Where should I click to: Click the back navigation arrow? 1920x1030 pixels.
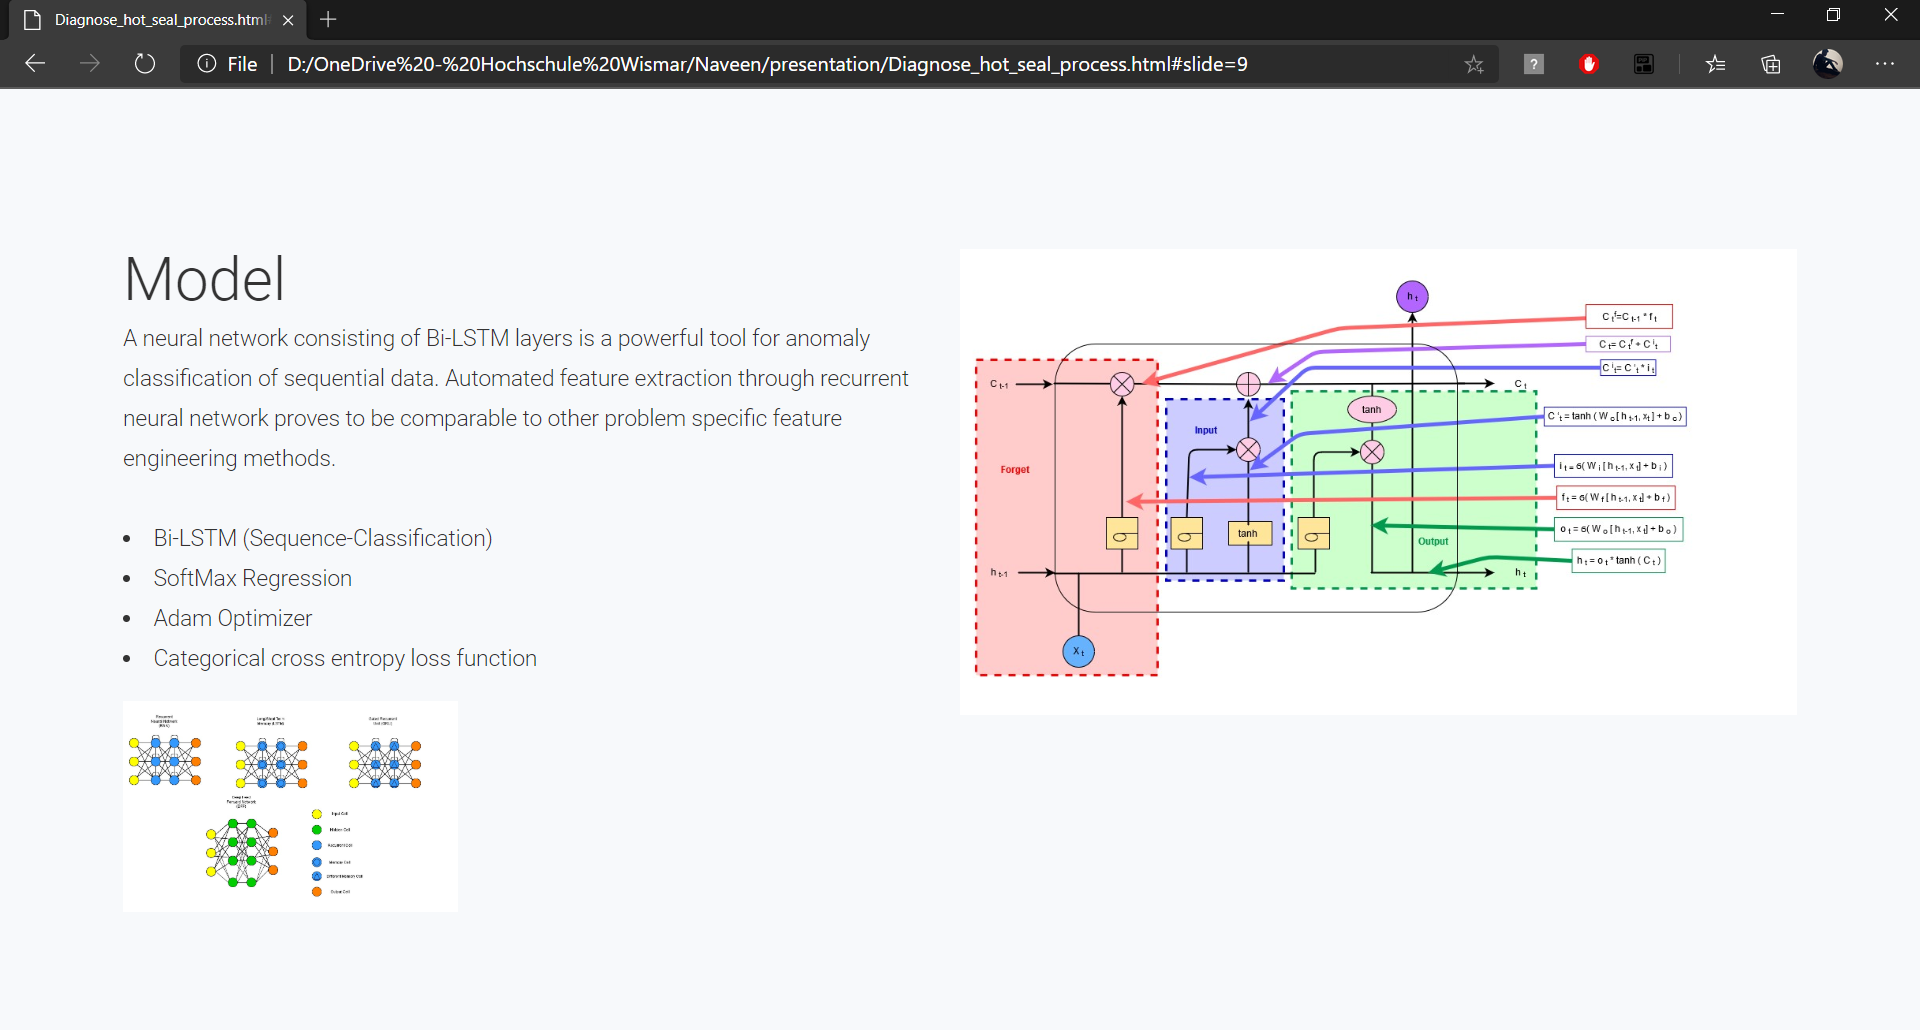34,63
